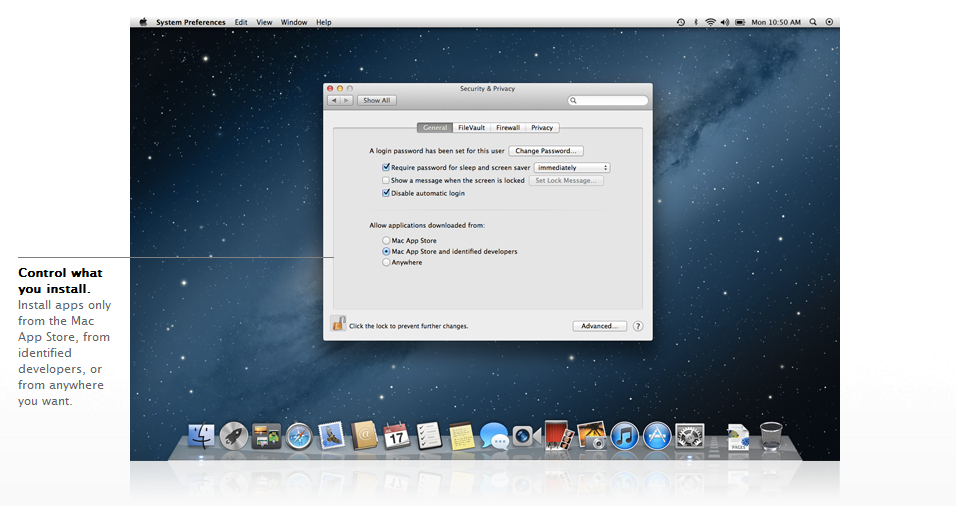Open the Trash in the dock
956x506 pixels.
[771, 437]
